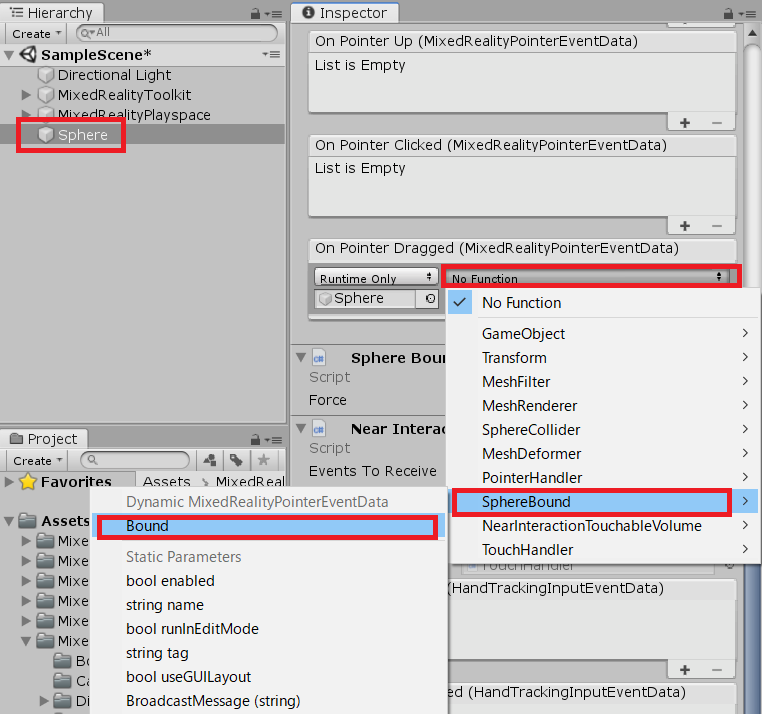Open MeshDeformer submenu
Viewport: 762px width, 714px height.
(603, 453)
